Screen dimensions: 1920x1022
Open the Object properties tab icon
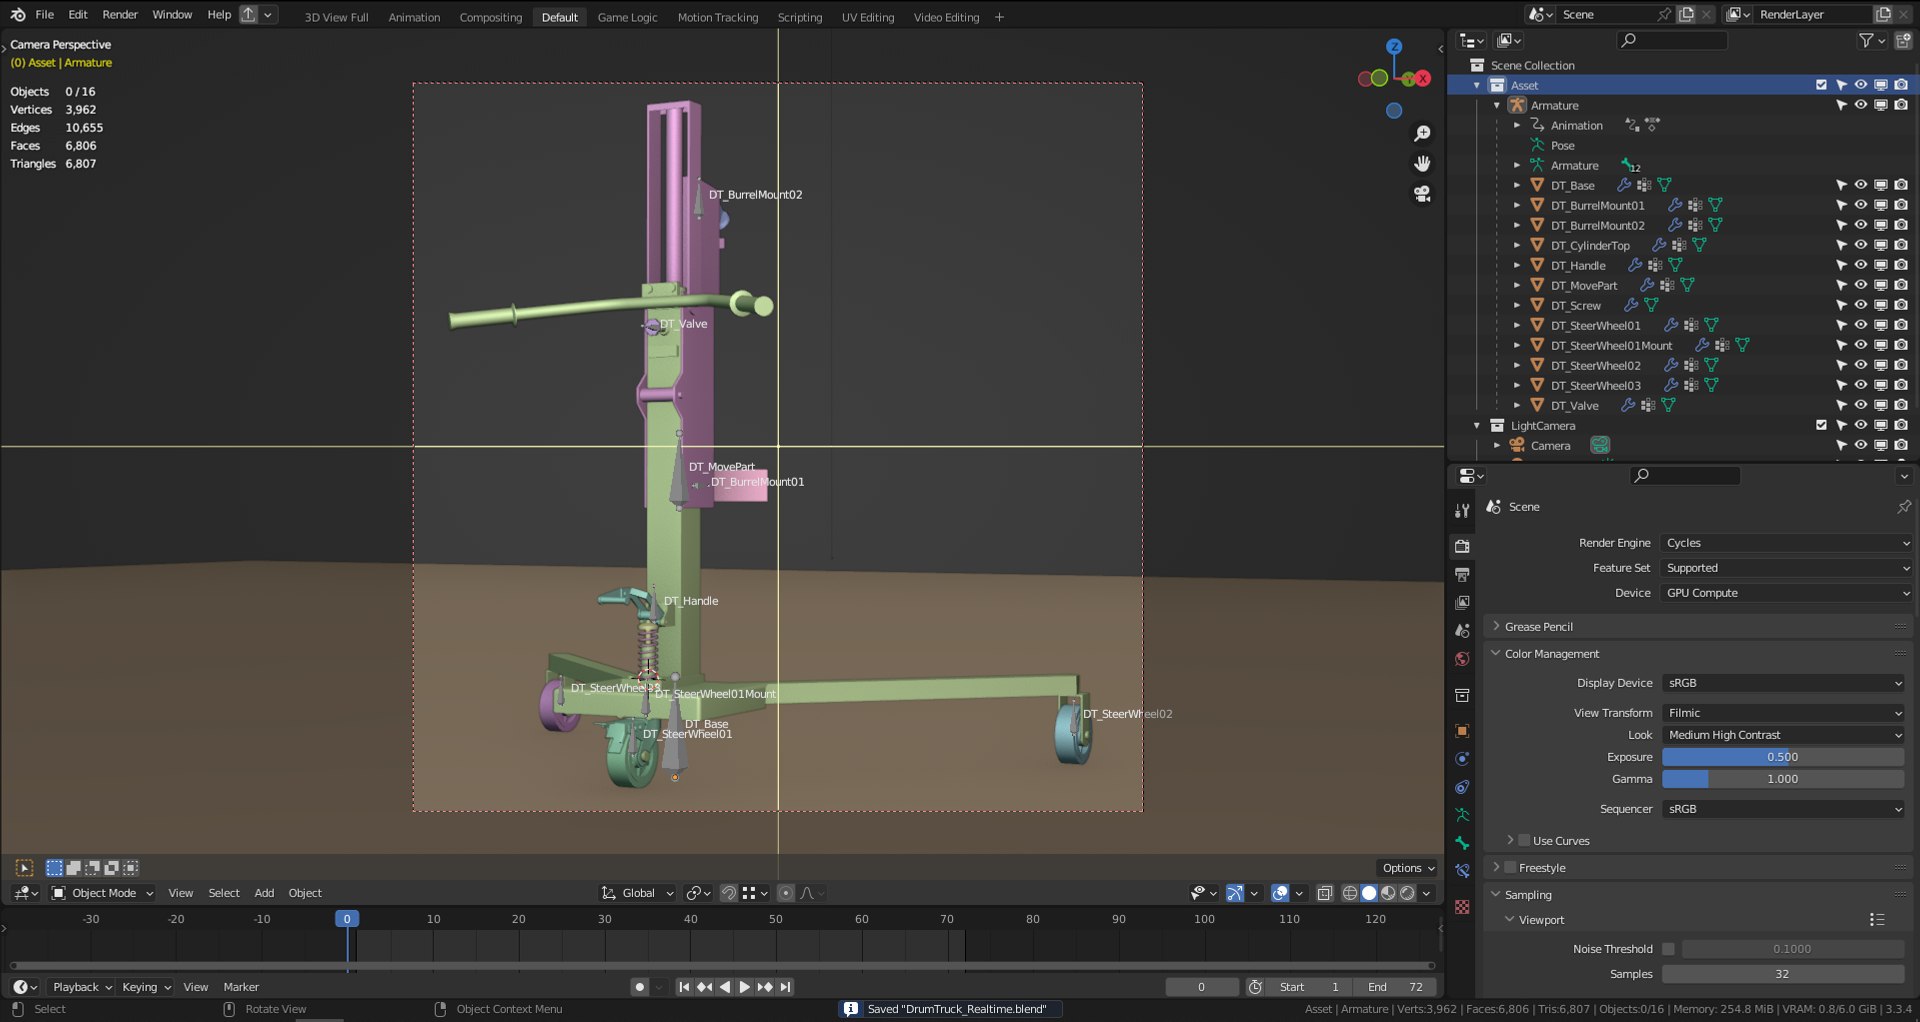click(x=1462, y=731)
